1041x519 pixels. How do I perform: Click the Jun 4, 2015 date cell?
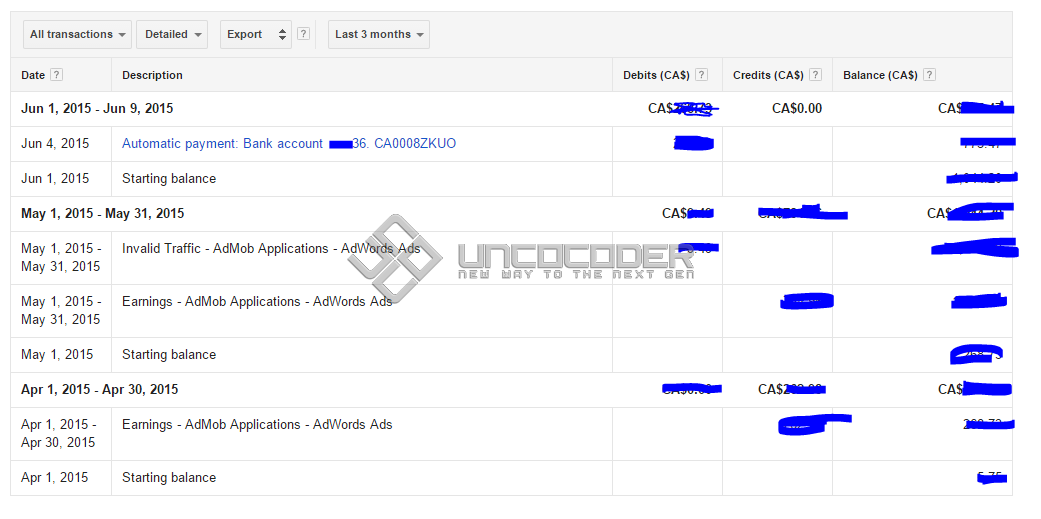(55, 143)
